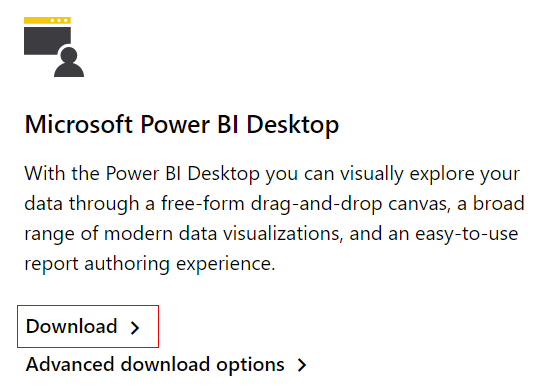The width and height of the screenshot is (541, 389).
Task: Click the phrase drag-and-drop in the description
Action: click(x=316, y=204)
